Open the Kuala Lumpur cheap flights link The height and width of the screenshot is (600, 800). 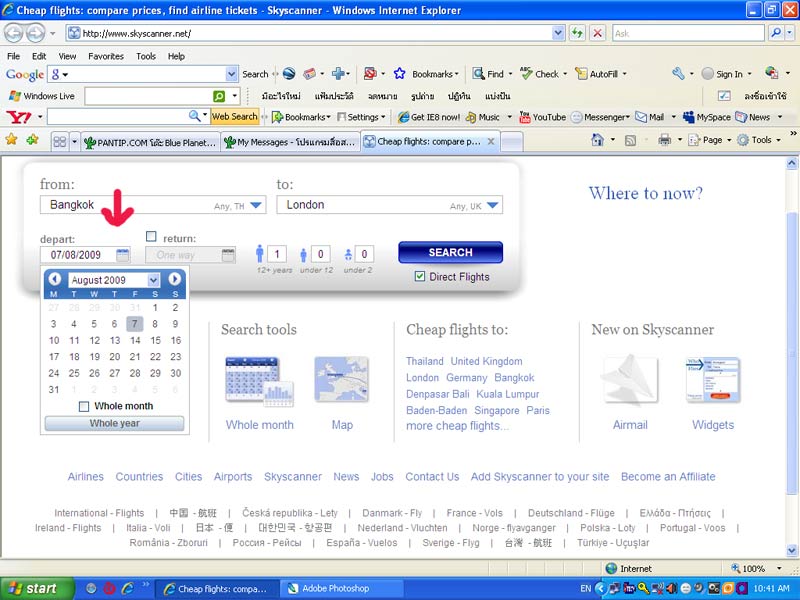tap(508, 394)
